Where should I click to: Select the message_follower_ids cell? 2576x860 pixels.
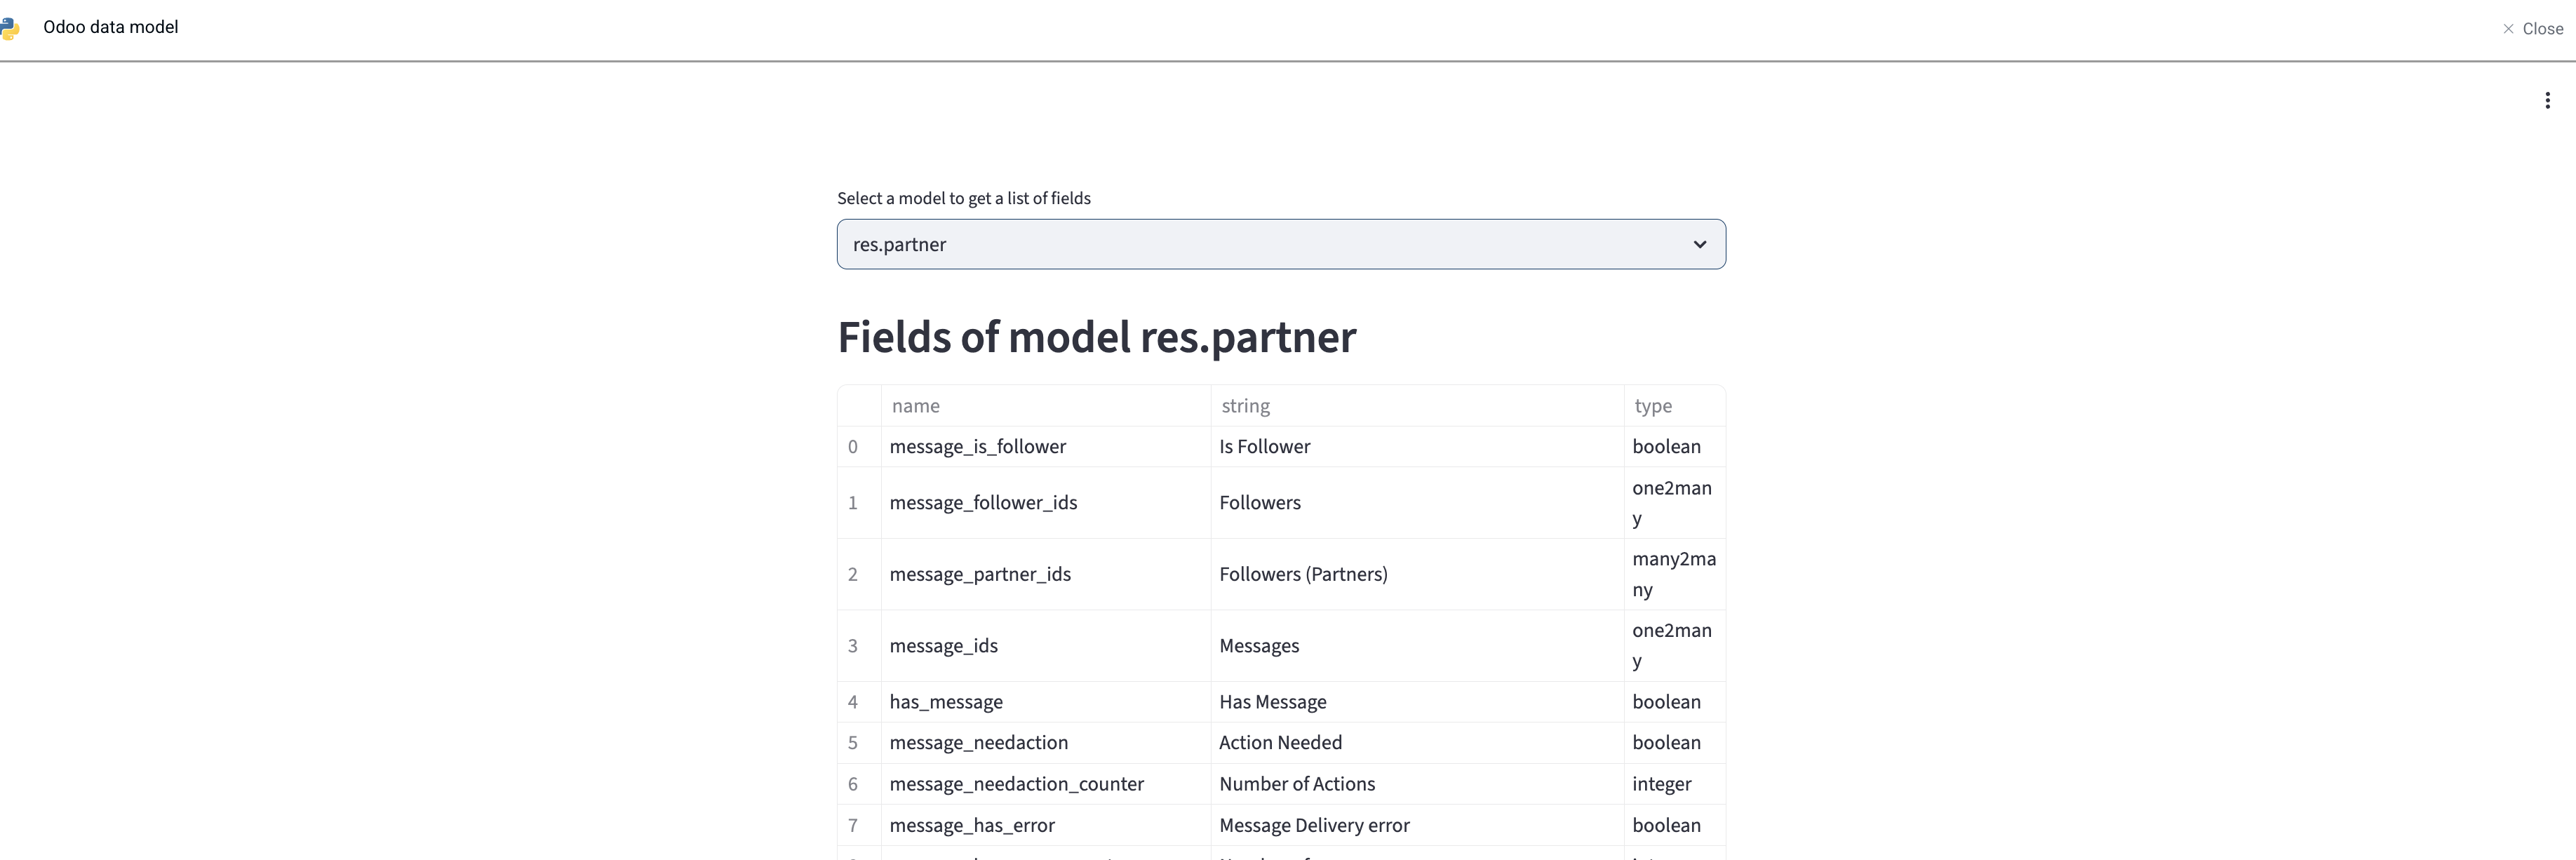(x=1045, y=503)
